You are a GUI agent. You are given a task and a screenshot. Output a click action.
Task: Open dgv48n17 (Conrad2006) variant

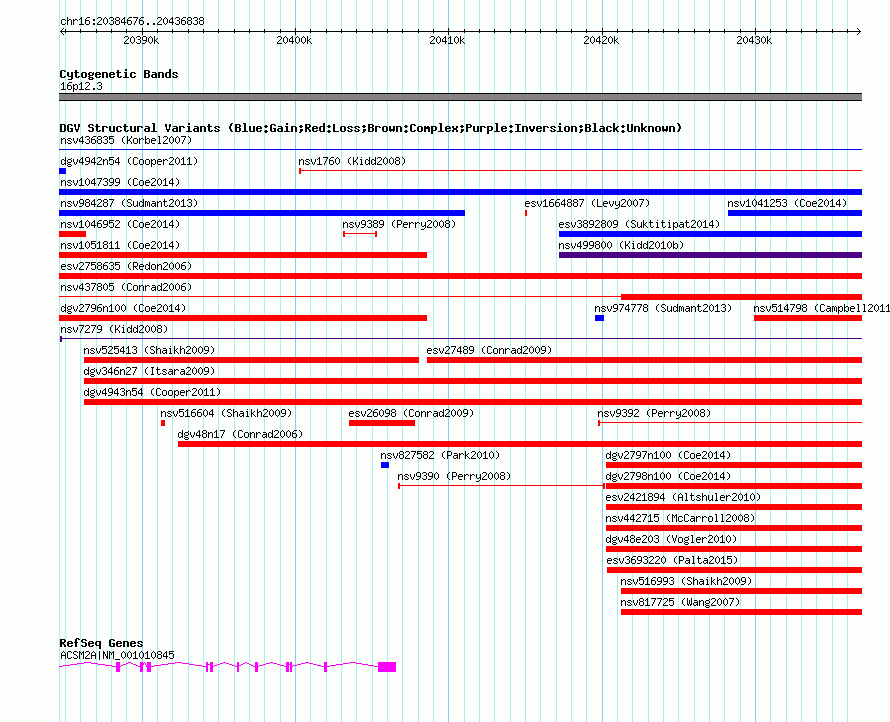tap(240, 434)
